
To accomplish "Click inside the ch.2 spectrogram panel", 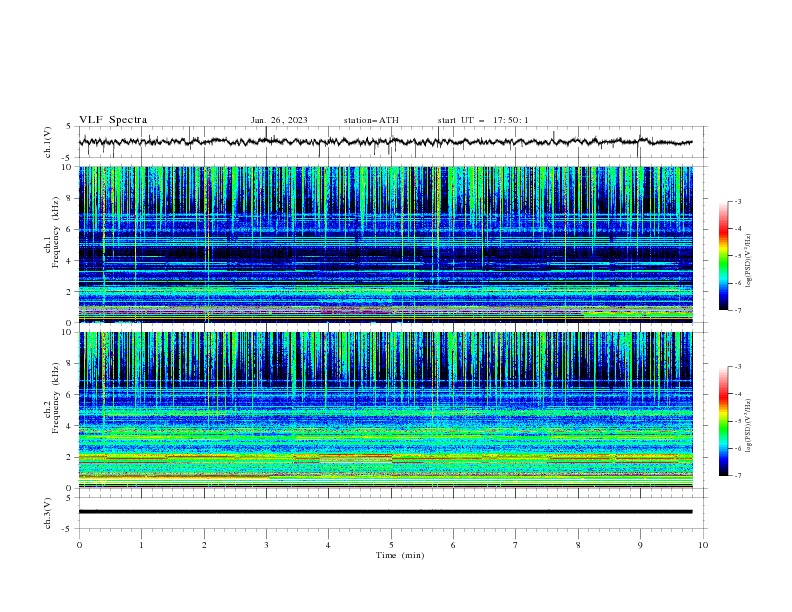I will click(385, 410).
